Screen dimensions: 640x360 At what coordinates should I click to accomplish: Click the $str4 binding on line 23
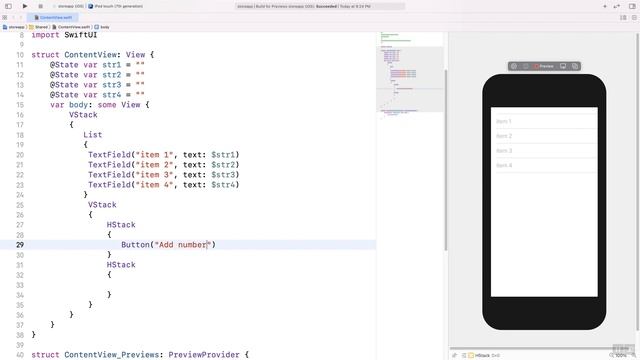[223, 185]
